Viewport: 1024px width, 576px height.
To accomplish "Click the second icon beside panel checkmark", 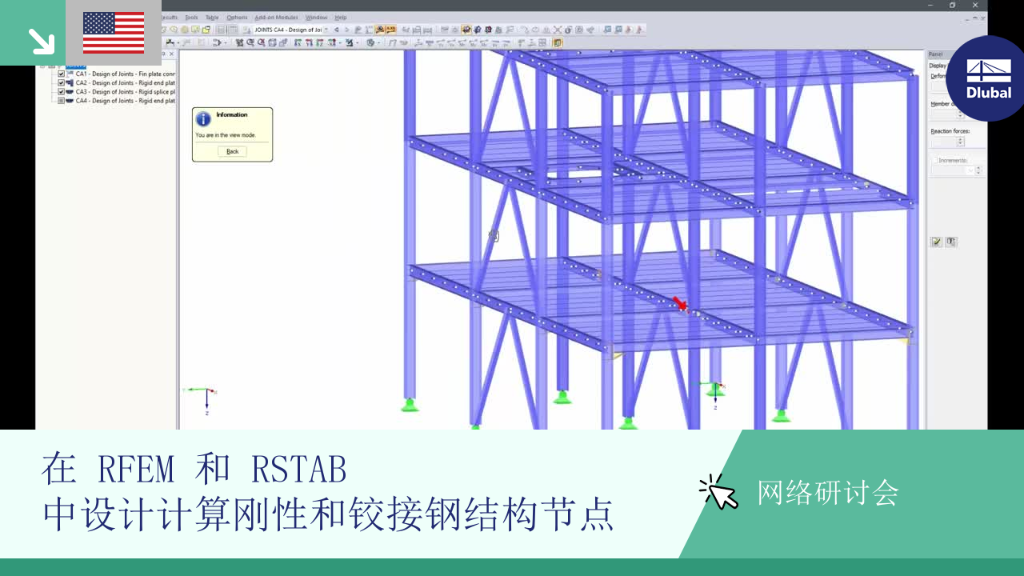I will click(951, 242).
